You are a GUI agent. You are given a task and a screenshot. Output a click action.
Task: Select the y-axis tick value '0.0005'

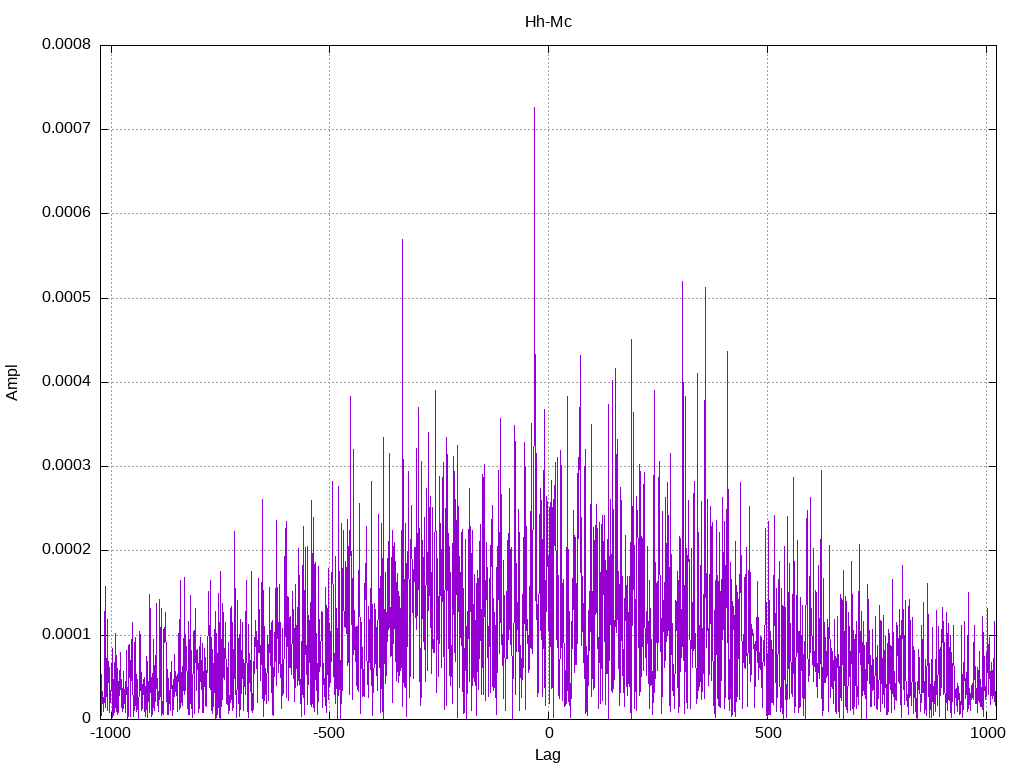click(x=66, y=298)
